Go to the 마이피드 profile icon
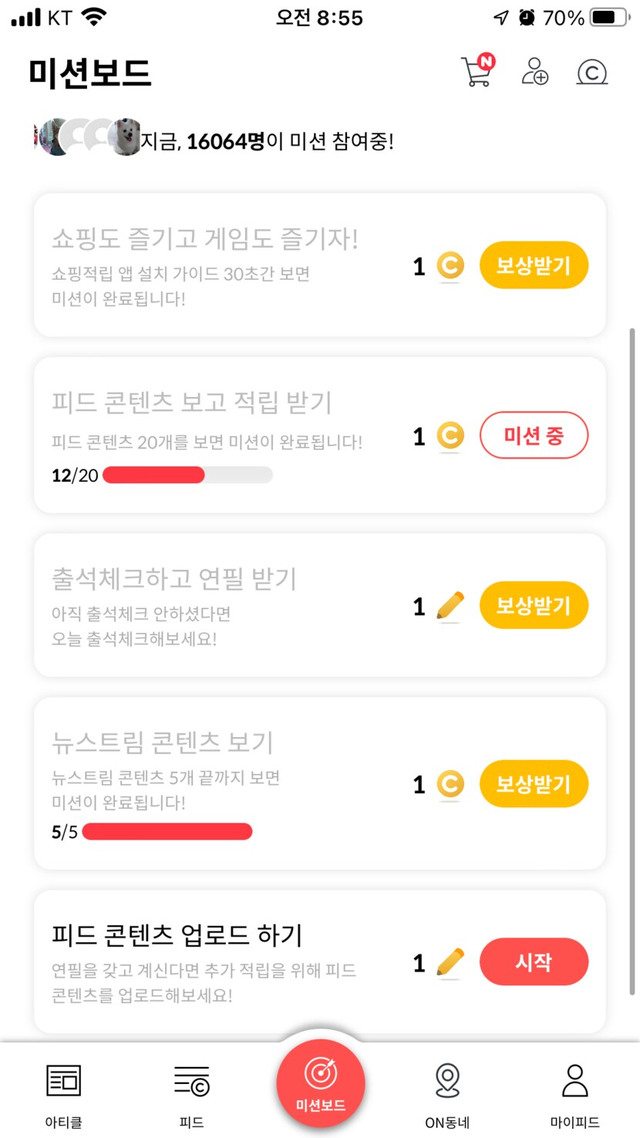The height and width of the screenshot is (1138, 640). click(574, 1081)
